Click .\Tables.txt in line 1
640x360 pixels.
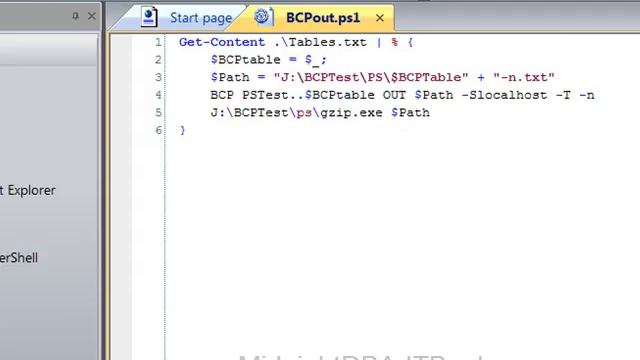[320, 42]
